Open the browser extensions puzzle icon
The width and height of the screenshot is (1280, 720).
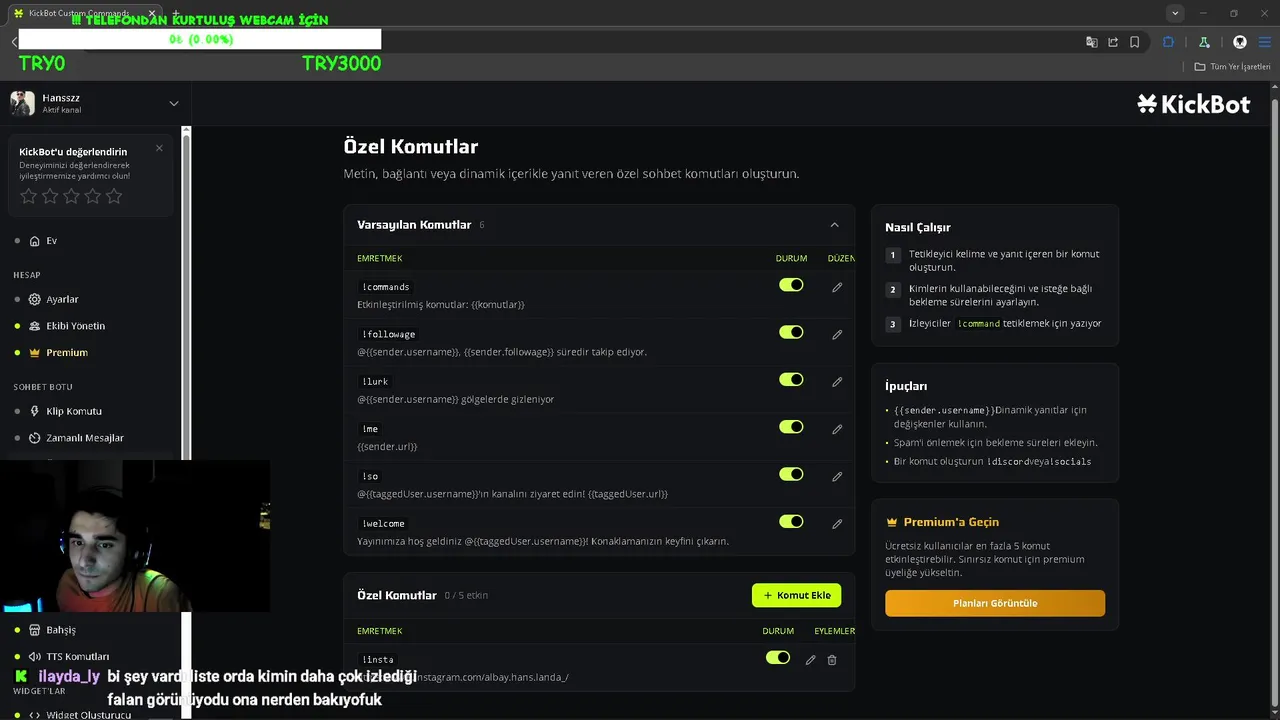[1168, 42]
